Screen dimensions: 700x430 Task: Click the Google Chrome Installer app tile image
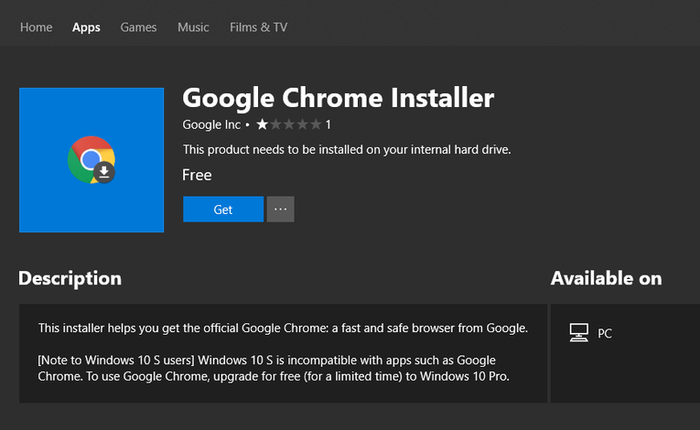tap(92, 160)
